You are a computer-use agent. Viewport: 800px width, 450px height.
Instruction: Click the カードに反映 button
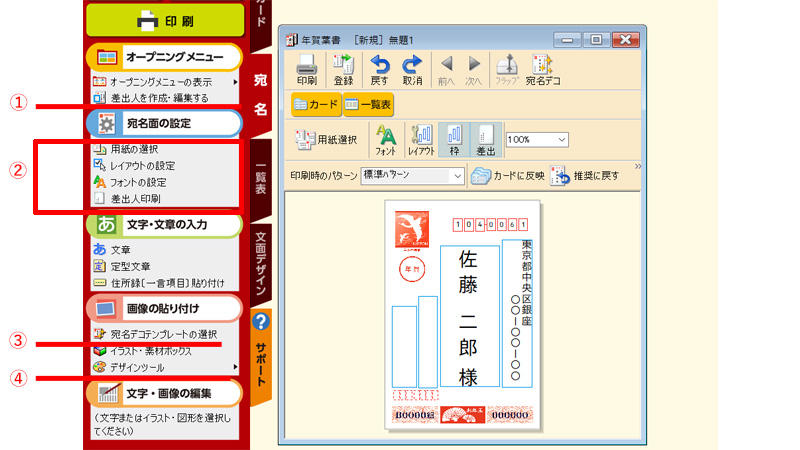tap(508, 176)
